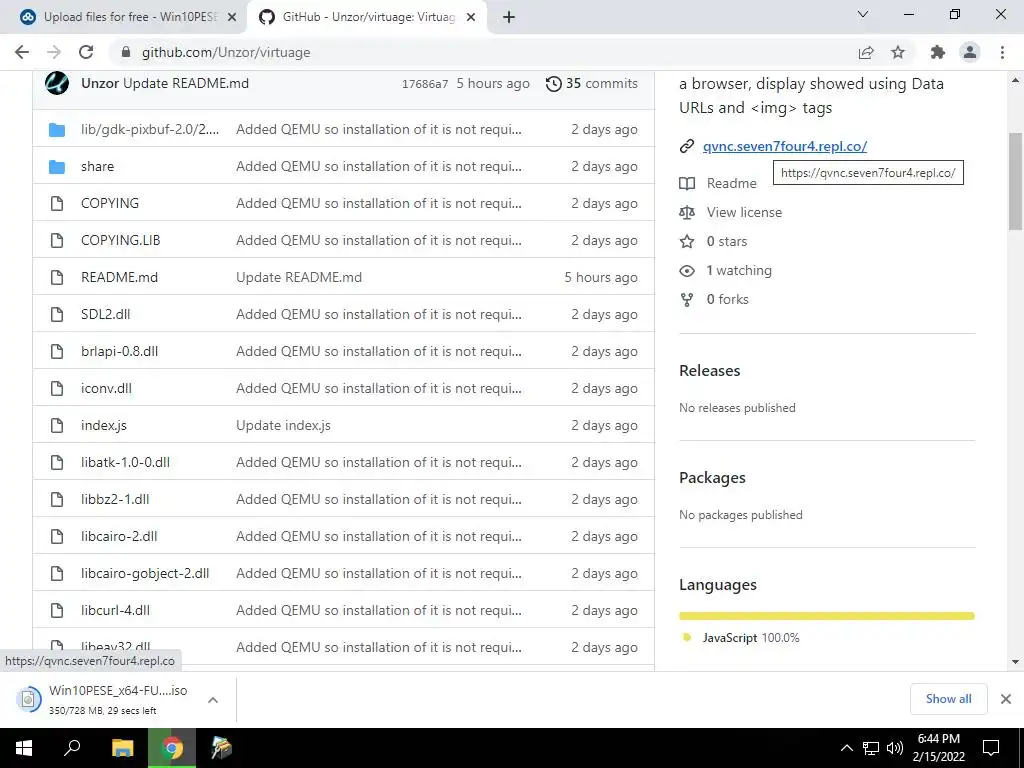Click the Chrome taskbar icon
This screenshot has height=768, width=1024.
tap(172, 748)
